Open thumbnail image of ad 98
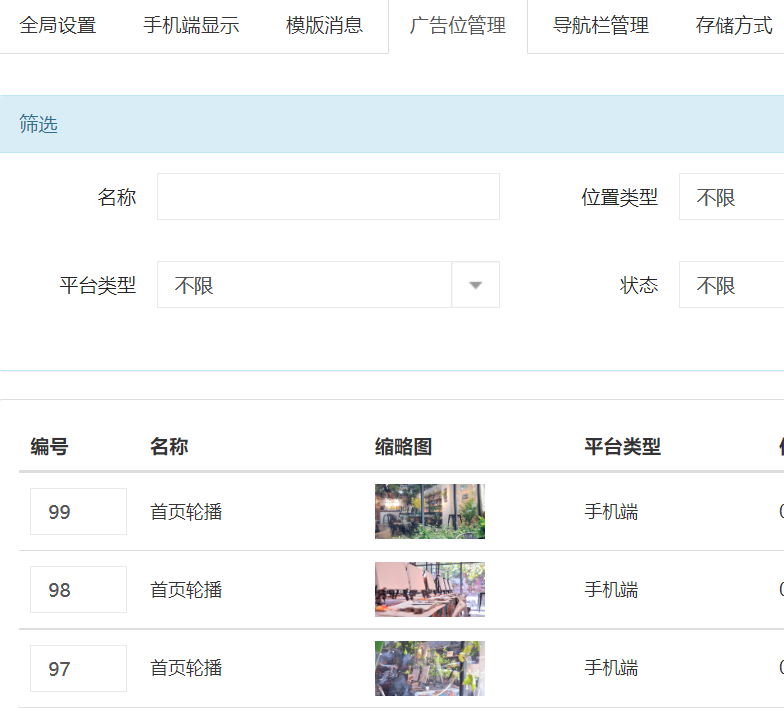This screenshot has width=784, height=708. click(x=430, y=590)
